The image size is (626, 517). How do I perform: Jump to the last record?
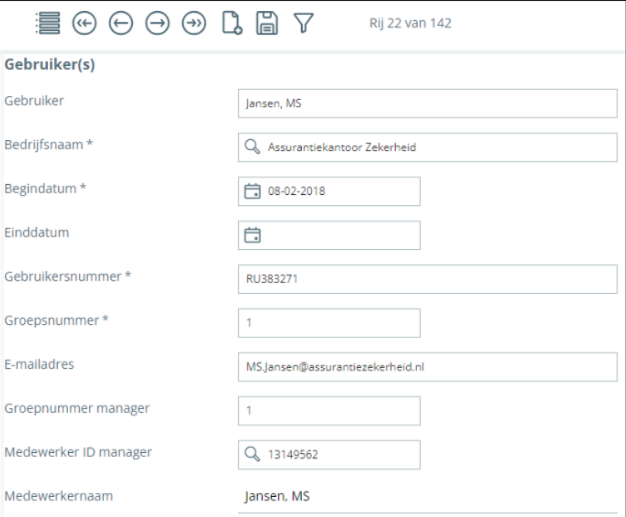pos(193,23)
